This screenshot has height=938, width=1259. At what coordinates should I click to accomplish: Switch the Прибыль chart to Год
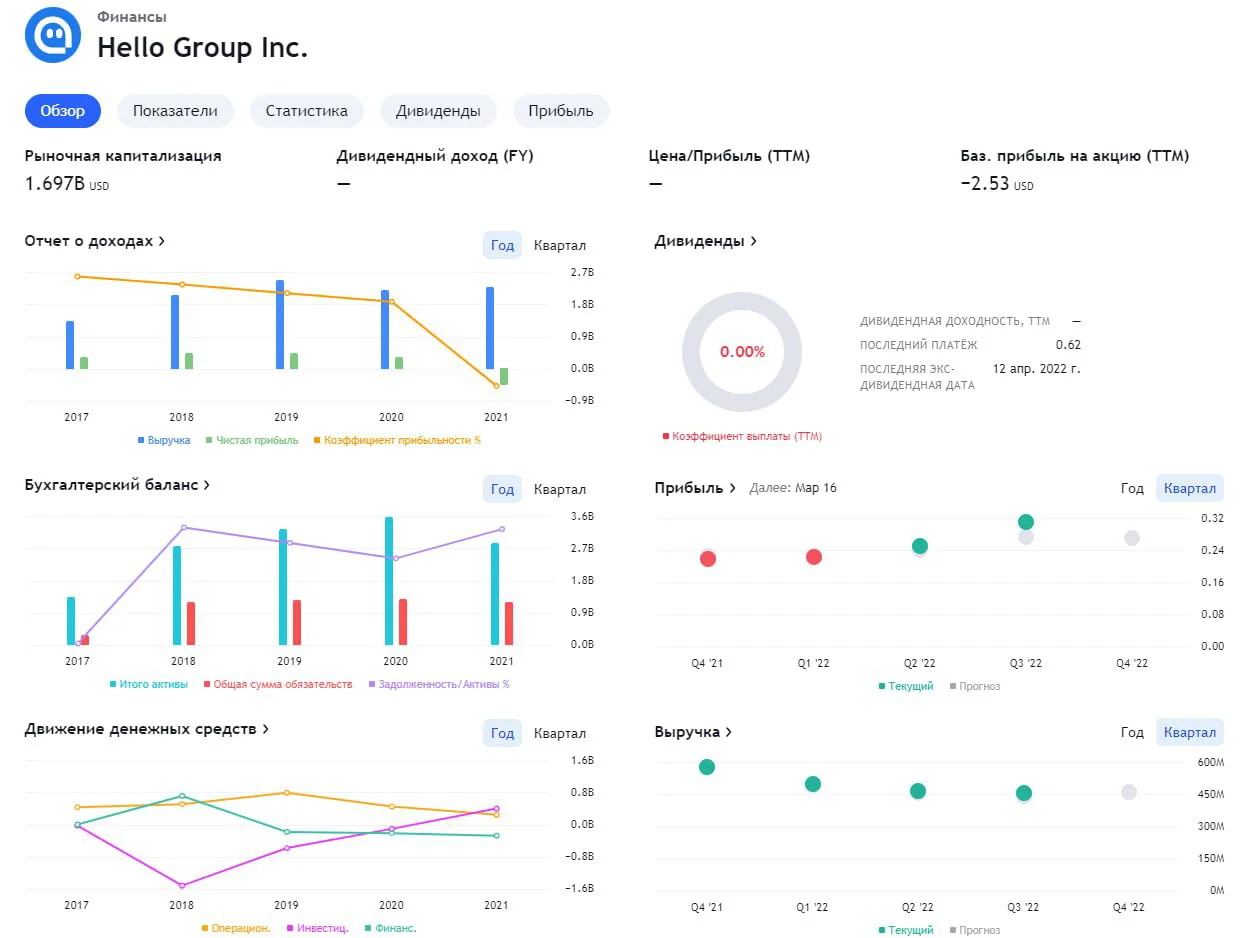point(1132,488)
